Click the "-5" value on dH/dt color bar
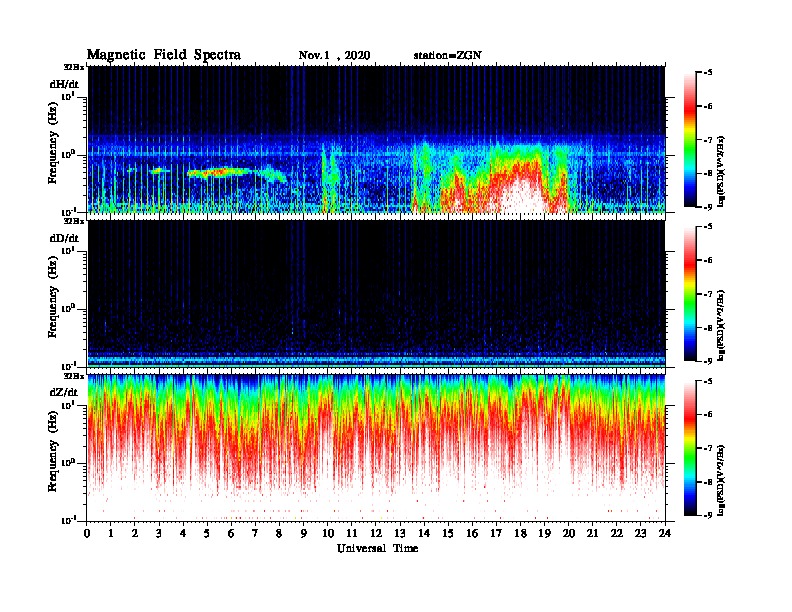Screen dimensions: 792x612 pos(708,73)
